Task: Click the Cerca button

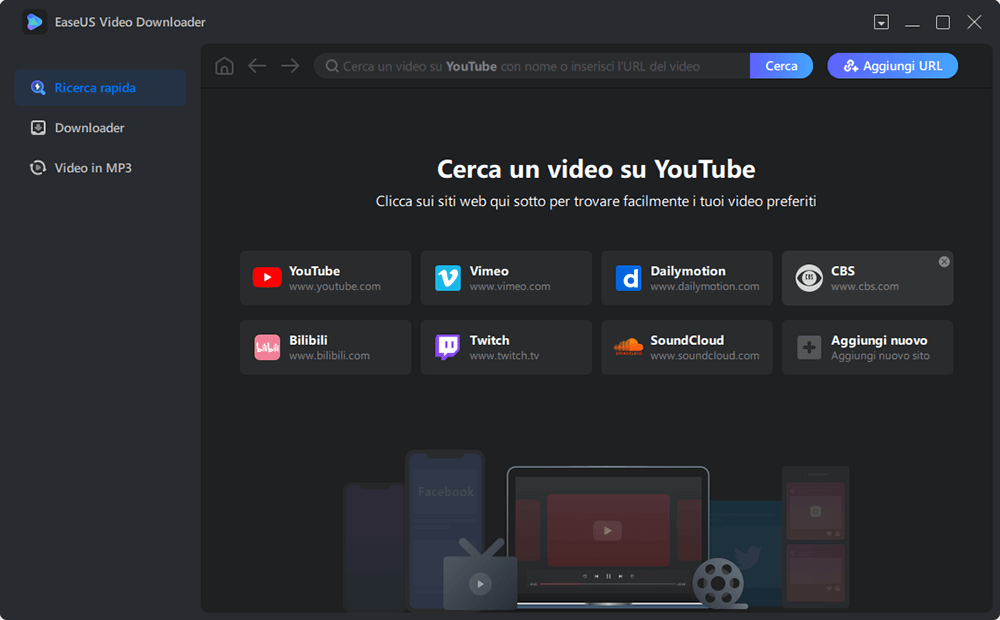Action: [x=781, y=65]
